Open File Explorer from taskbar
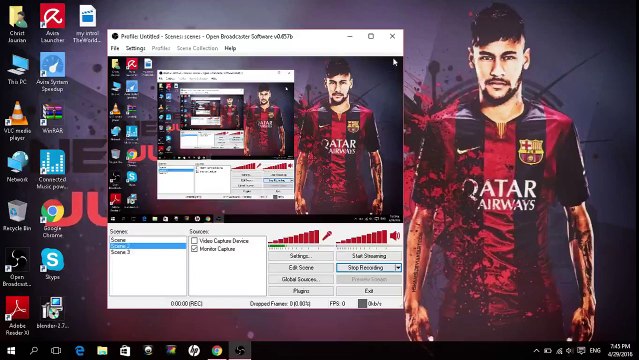639x360 pixels. point(102,351)
